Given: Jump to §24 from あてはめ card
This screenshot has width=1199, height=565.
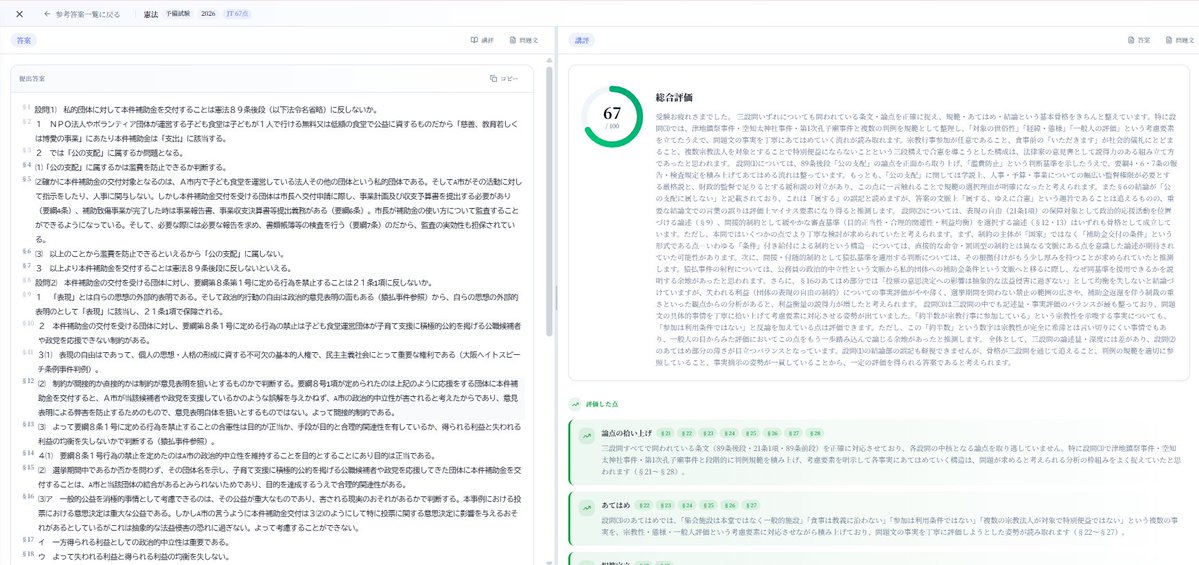Looking at the screenshot, I should (687, 505).
